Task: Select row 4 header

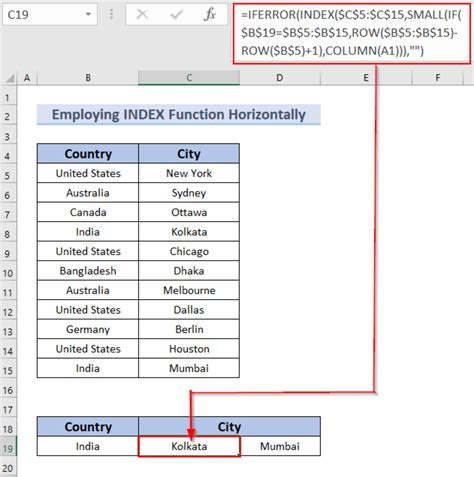Action: [8, 156]
